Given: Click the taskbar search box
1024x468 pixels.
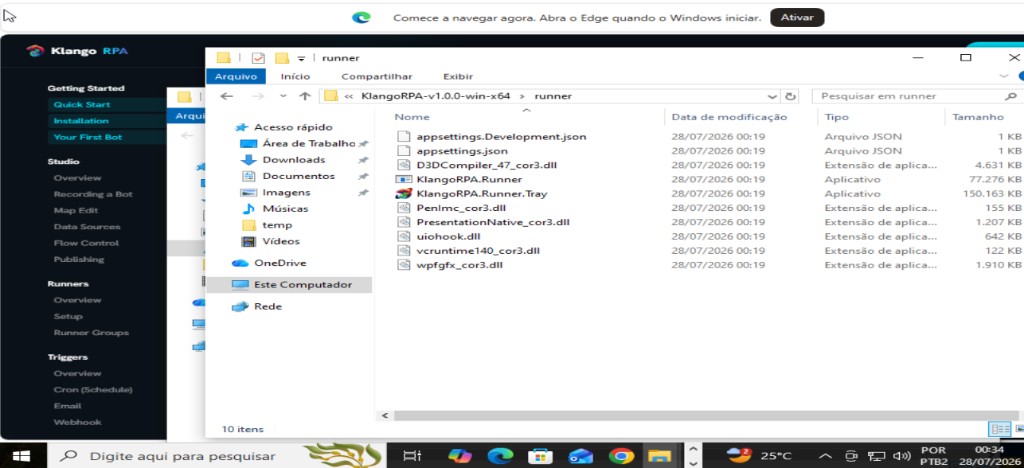Looking at the screenshot, I should click(216, 456).
